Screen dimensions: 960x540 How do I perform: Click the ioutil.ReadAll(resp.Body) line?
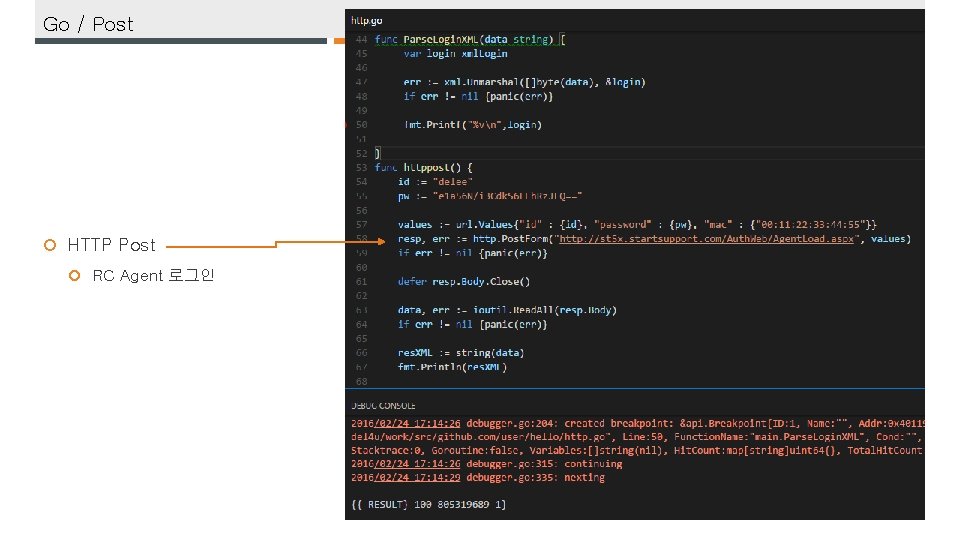click(507, 310)
